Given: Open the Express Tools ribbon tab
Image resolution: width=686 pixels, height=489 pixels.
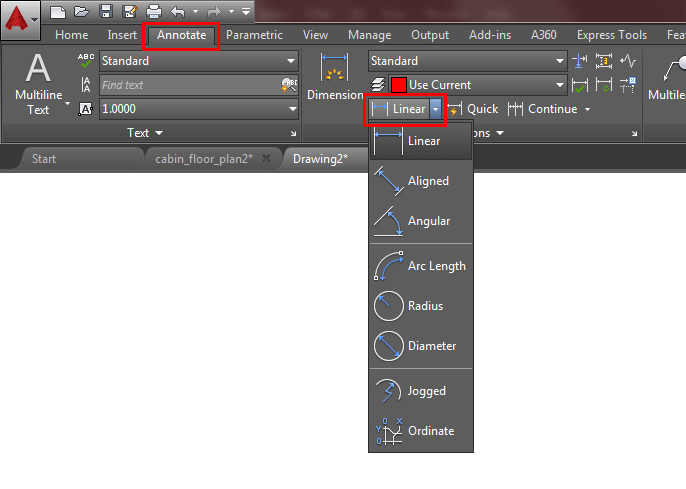Looking at the screenshot, I should (x=612, y=35).
